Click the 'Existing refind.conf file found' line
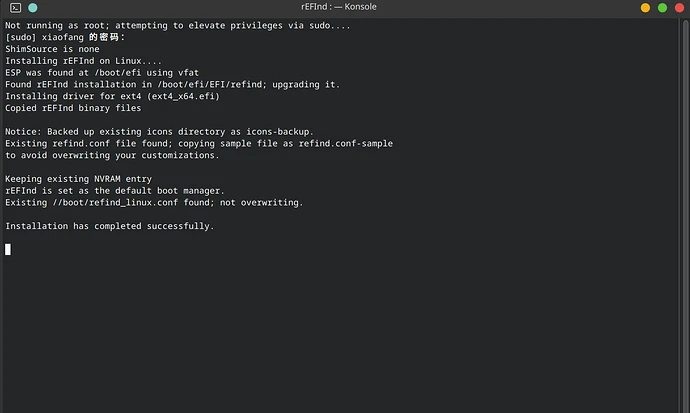The image size is (690, 413). (x=199, y=143)
